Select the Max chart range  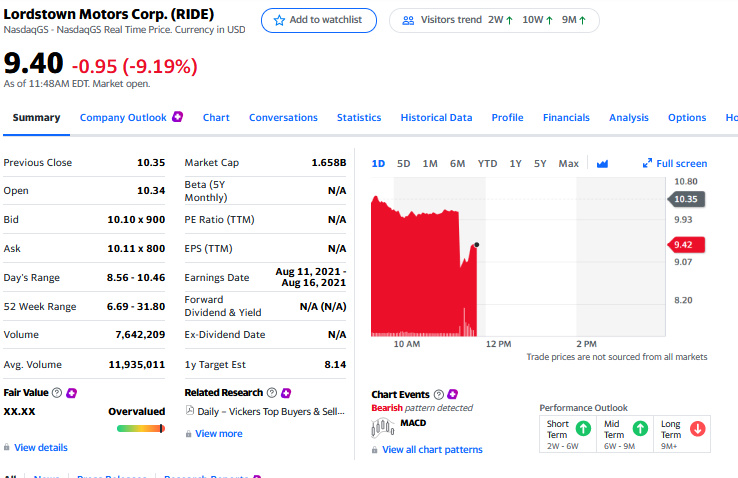569,164
